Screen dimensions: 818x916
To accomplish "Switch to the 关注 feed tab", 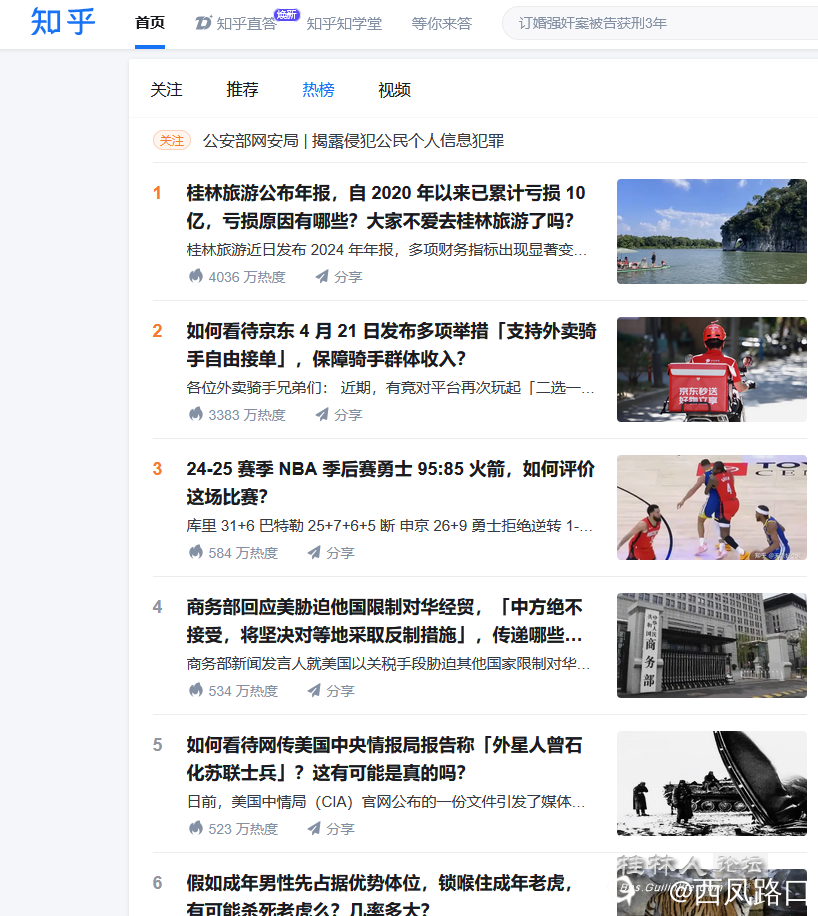I will pos(167,89).
